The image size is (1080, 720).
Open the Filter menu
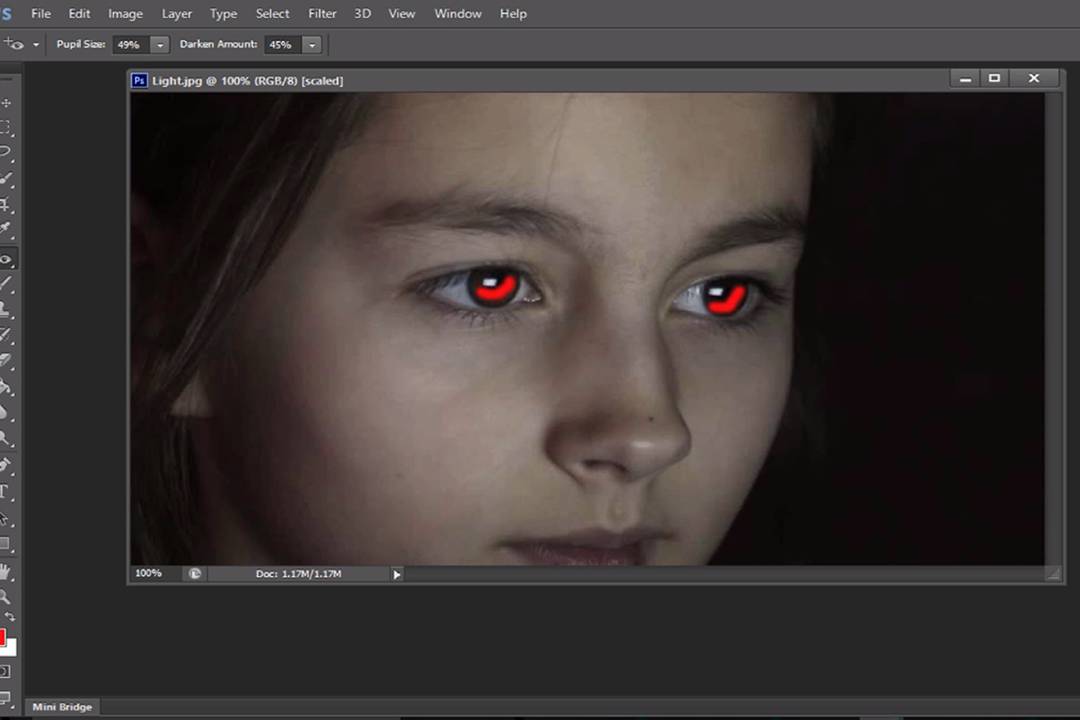[x=322, y=14]
